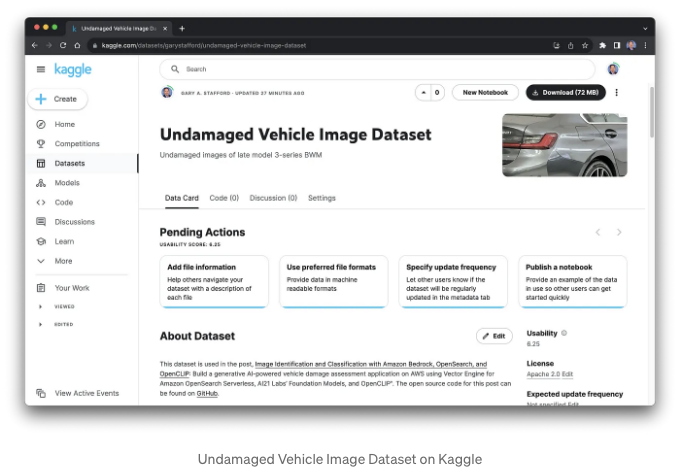The image size is (680, 468).
Task: Click Edit button for About Dataset
Action: click(x=494, y=336)
